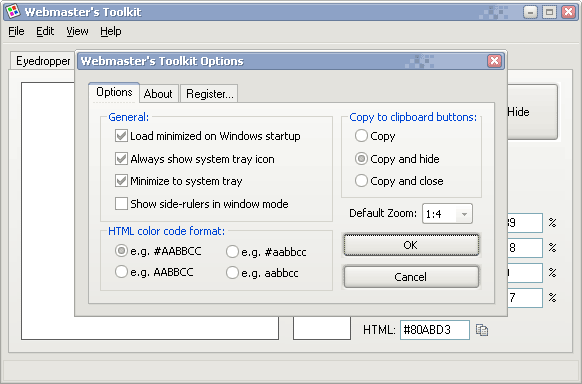Choose lowercase aabbcc format without hash
Viewport: 582px width, 384px height.
coord(232,273)
